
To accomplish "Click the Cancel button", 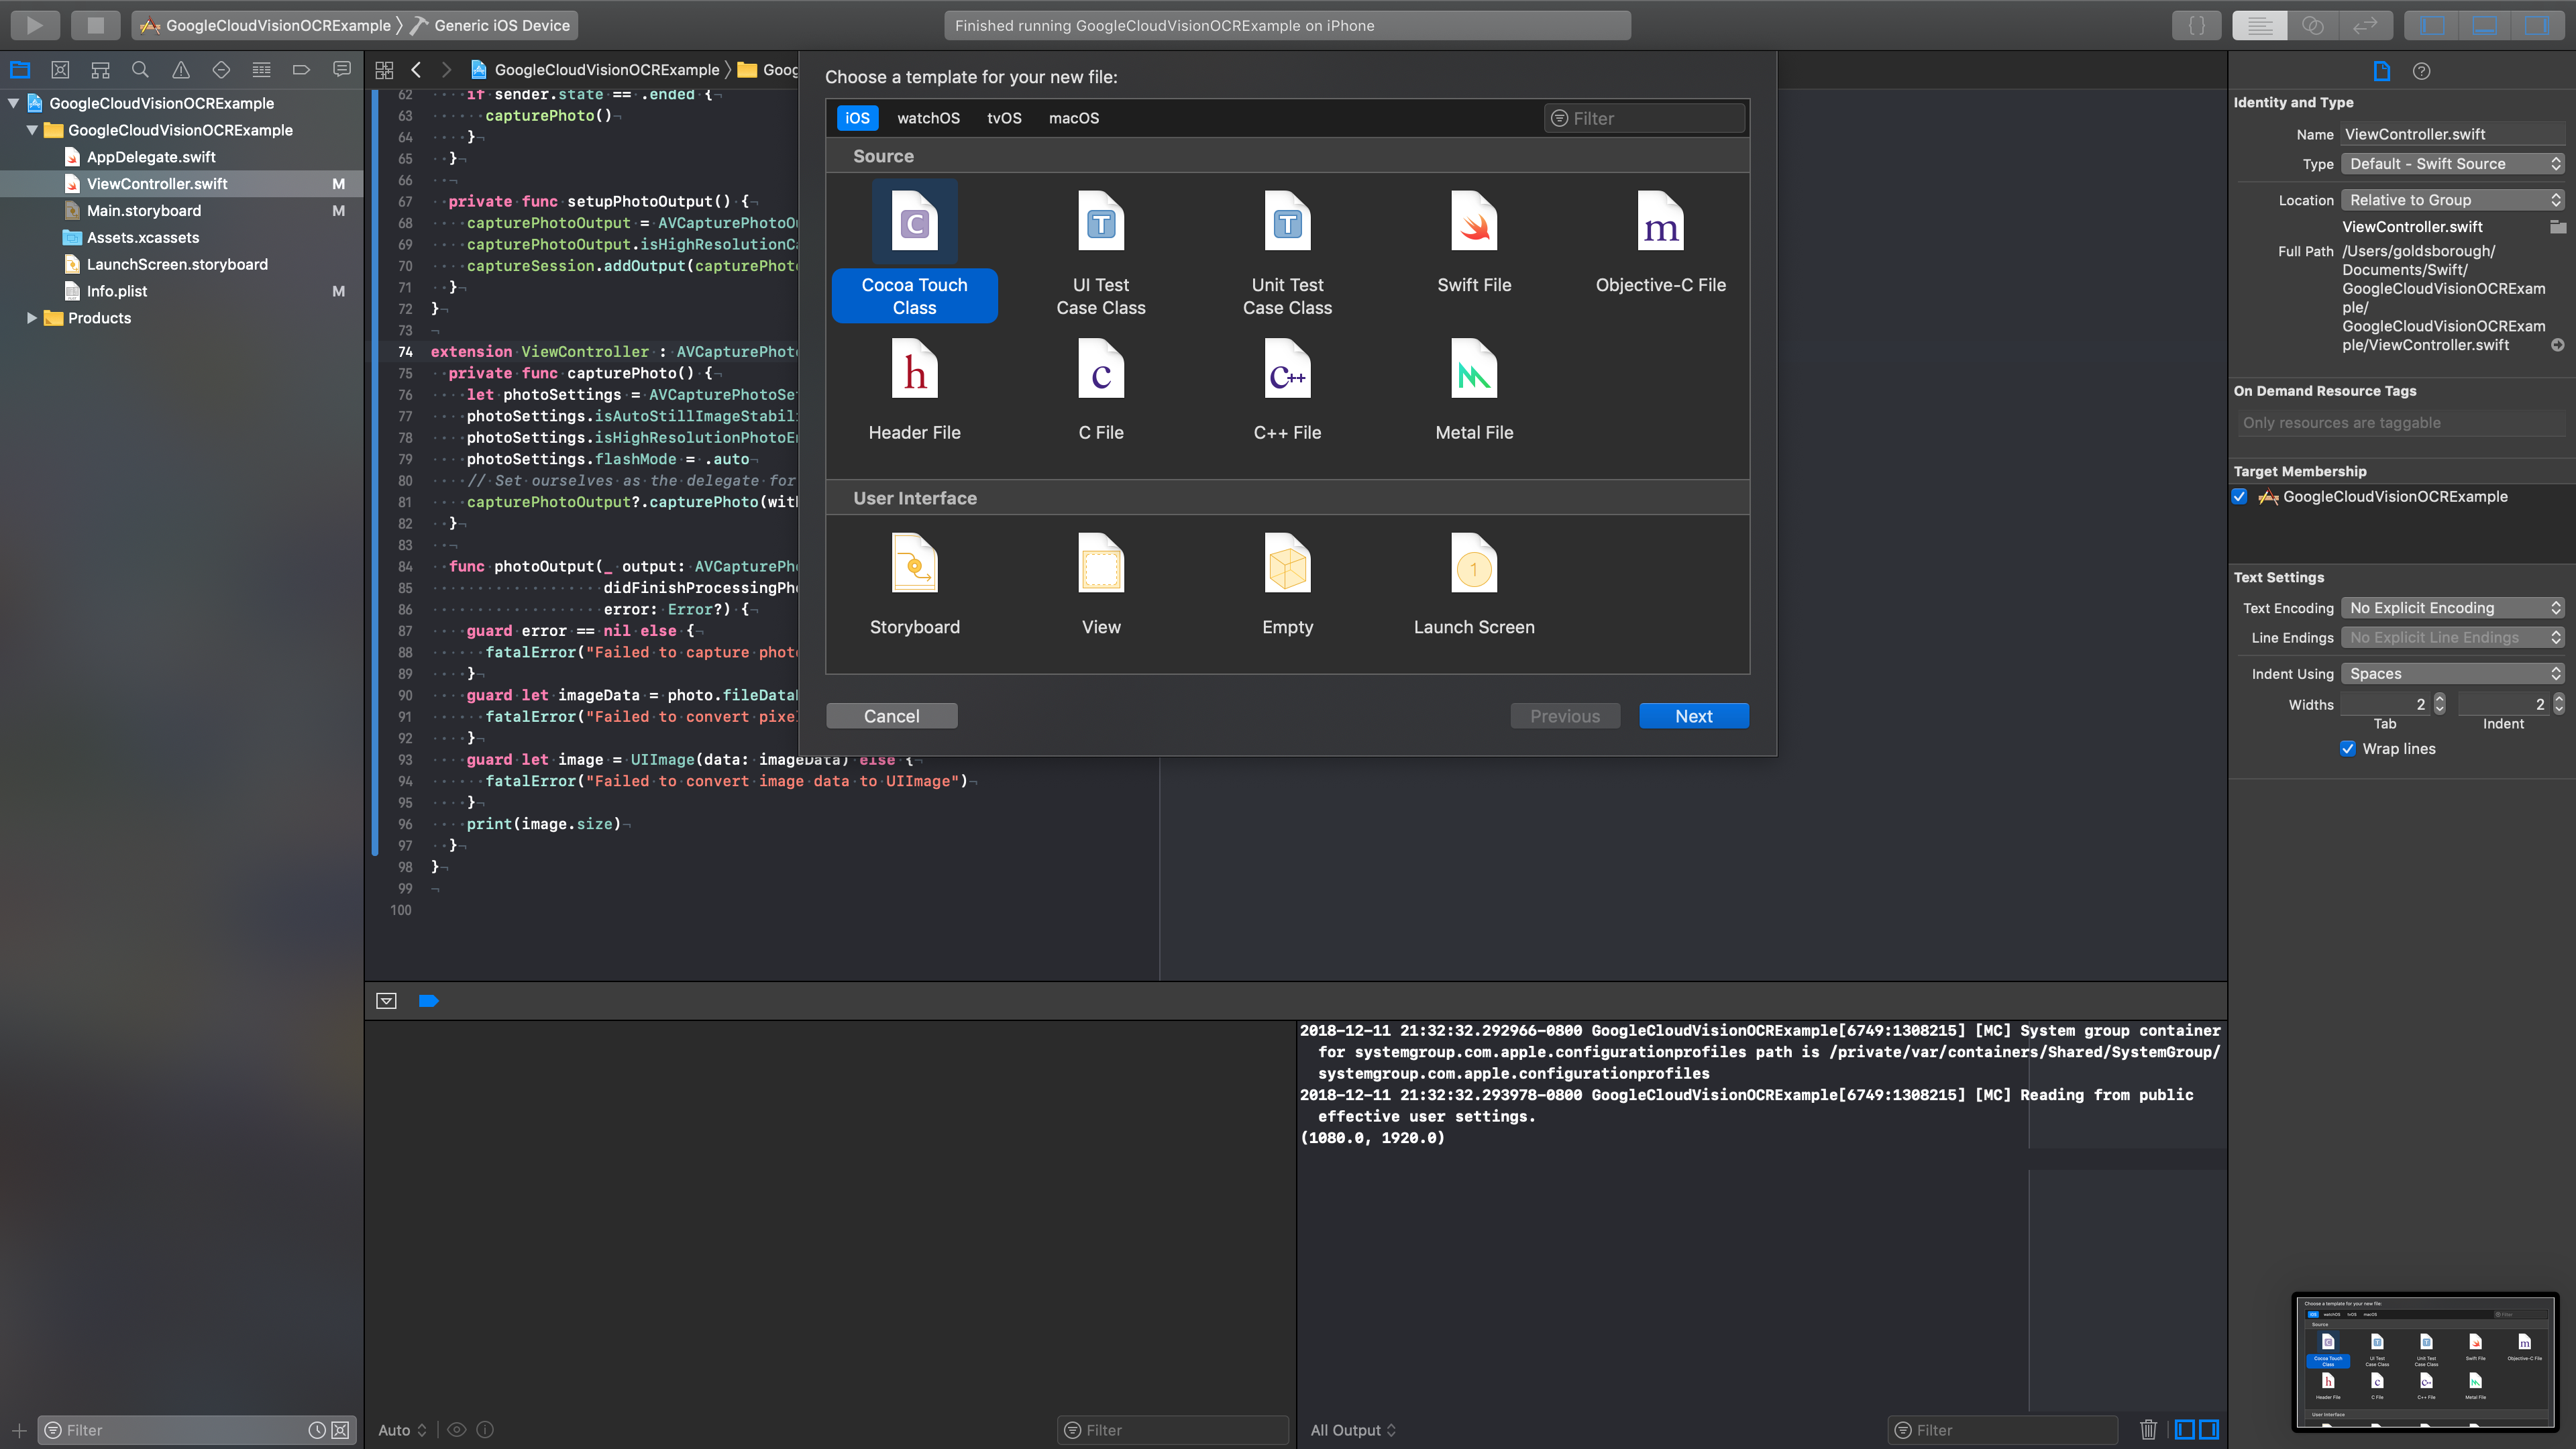I will click(892, 714).
